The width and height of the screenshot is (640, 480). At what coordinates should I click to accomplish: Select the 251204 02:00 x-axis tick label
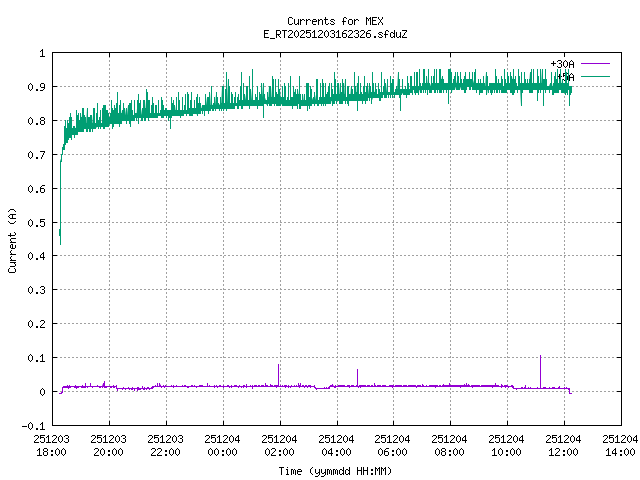coord(279,445)
